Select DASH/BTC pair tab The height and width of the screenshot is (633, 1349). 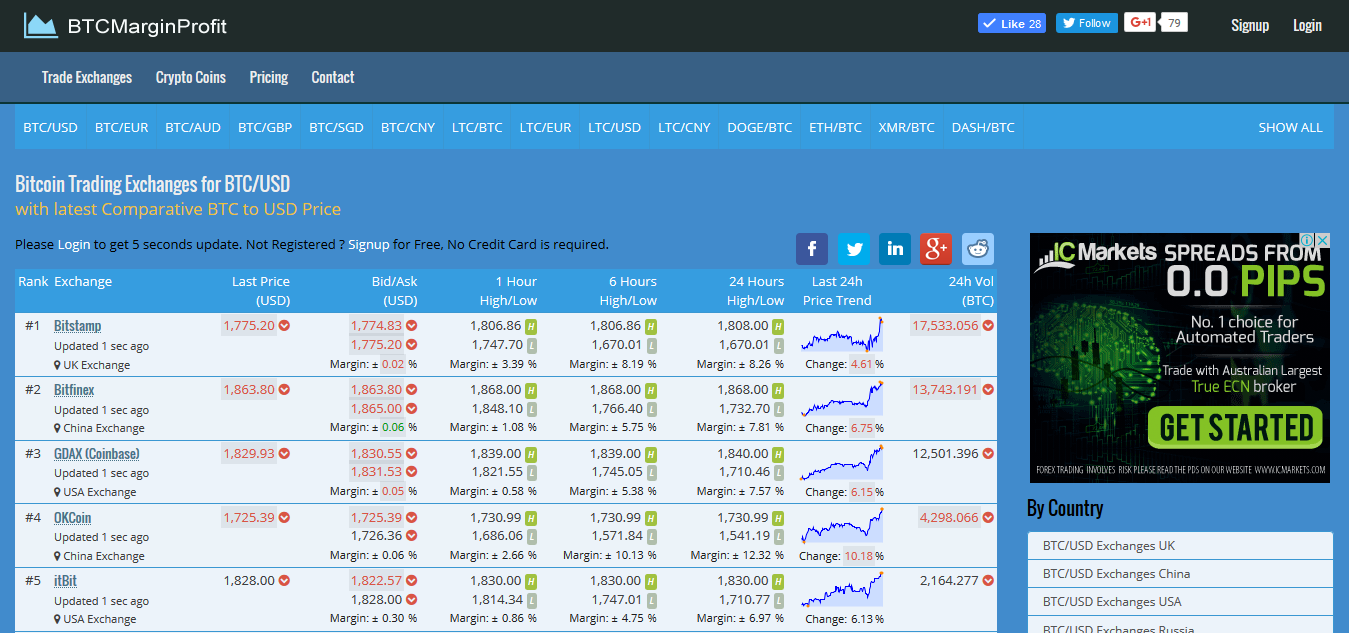click(x=983, y=127)
